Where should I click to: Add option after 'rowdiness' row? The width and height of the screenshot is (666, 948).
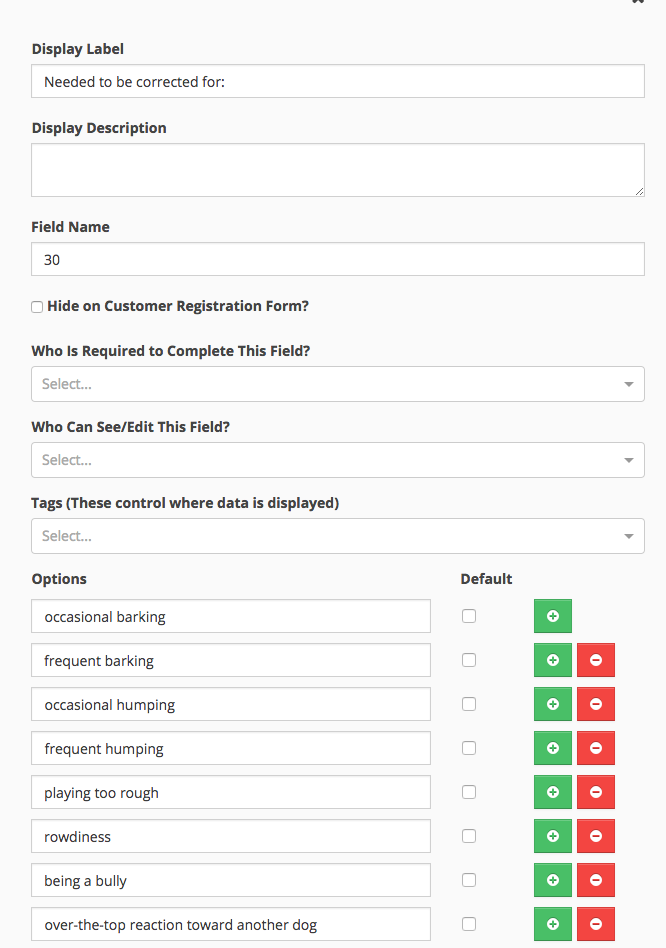coord(552,836)
